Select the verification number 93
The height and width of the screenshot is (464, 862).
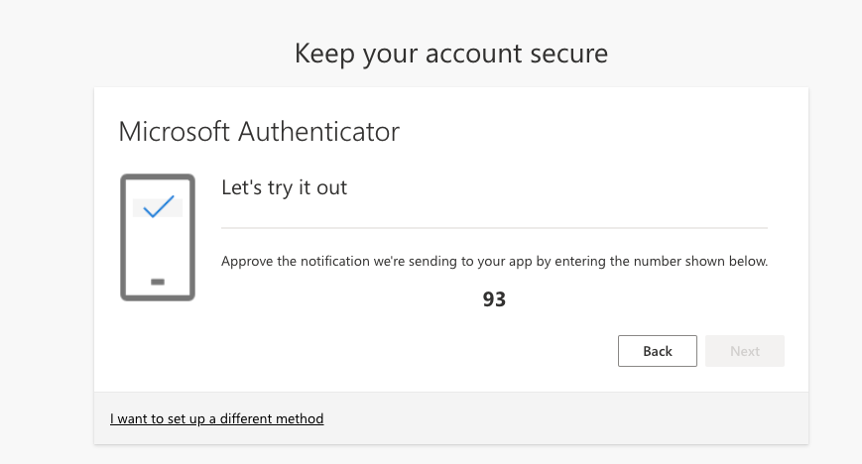click(494, 299)
